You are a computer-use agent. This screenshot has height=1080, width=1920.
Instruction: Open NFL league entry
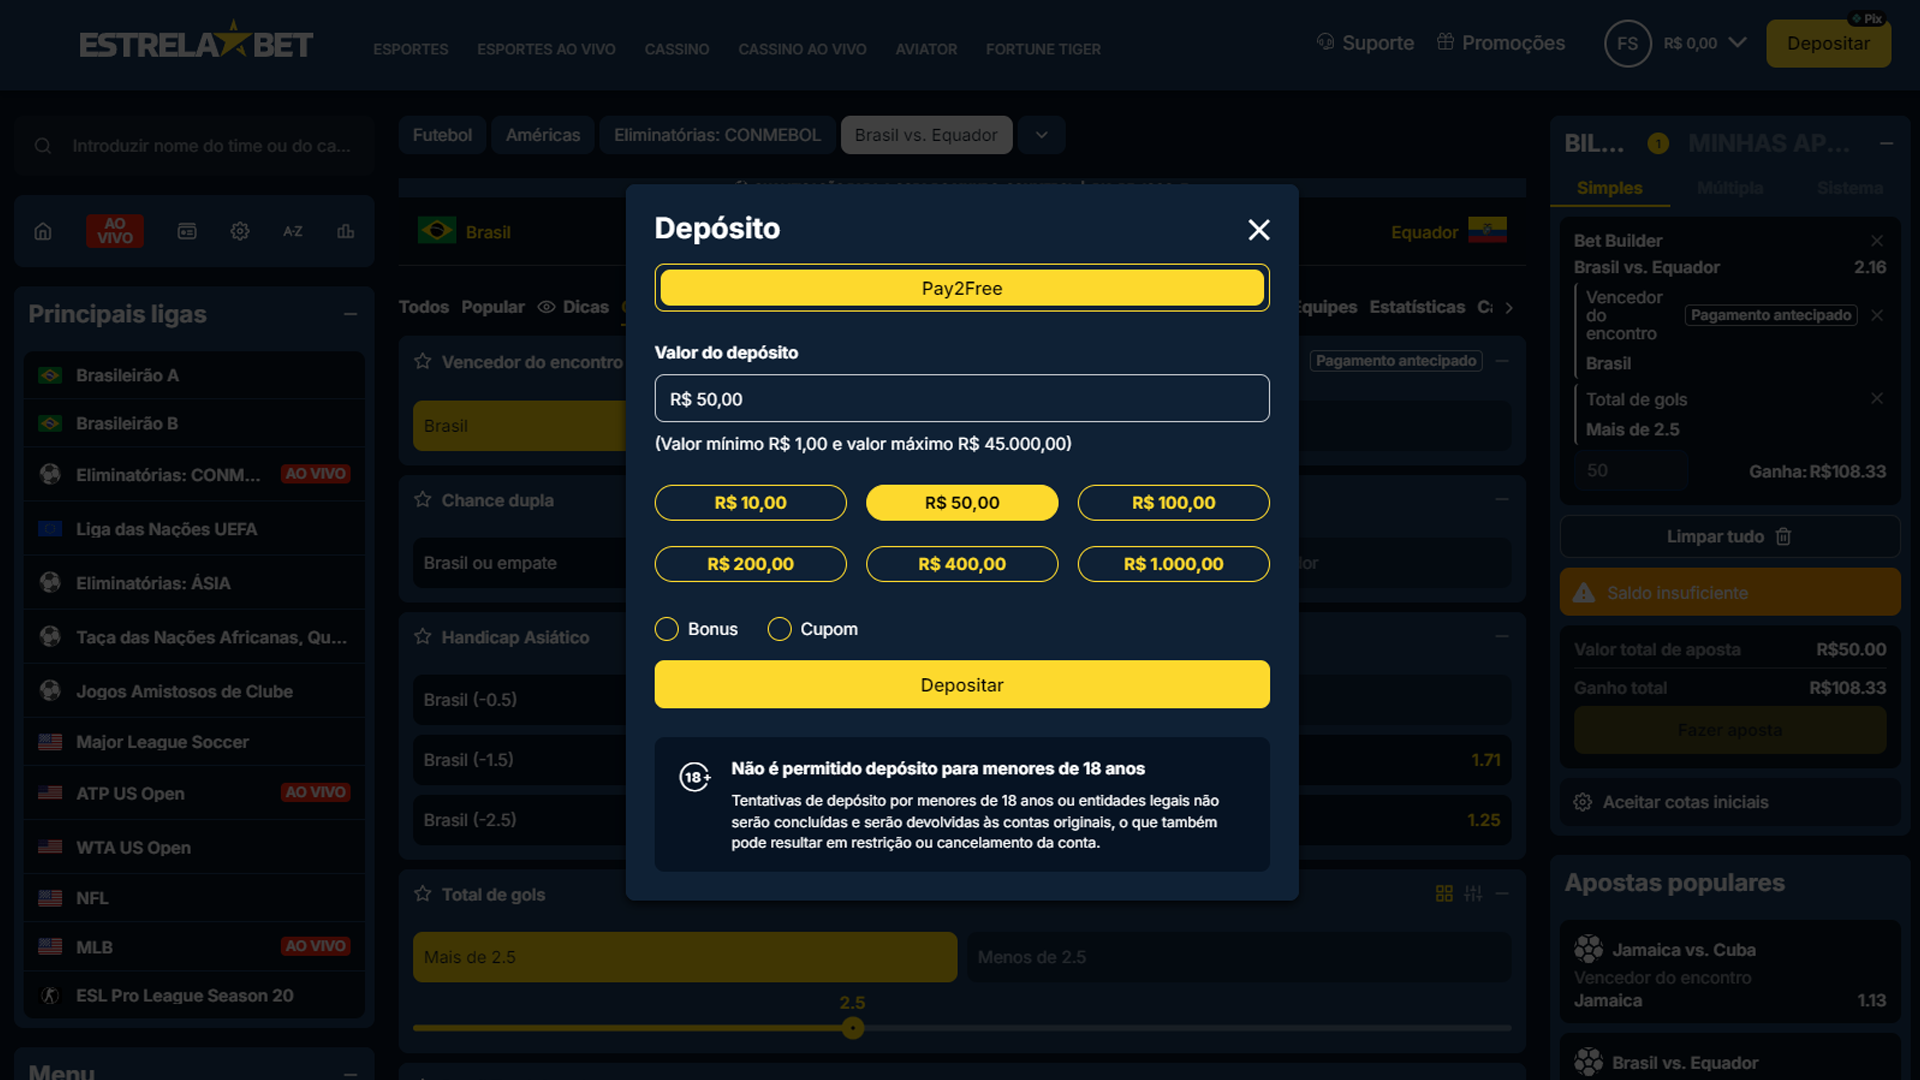coord(194,898)
